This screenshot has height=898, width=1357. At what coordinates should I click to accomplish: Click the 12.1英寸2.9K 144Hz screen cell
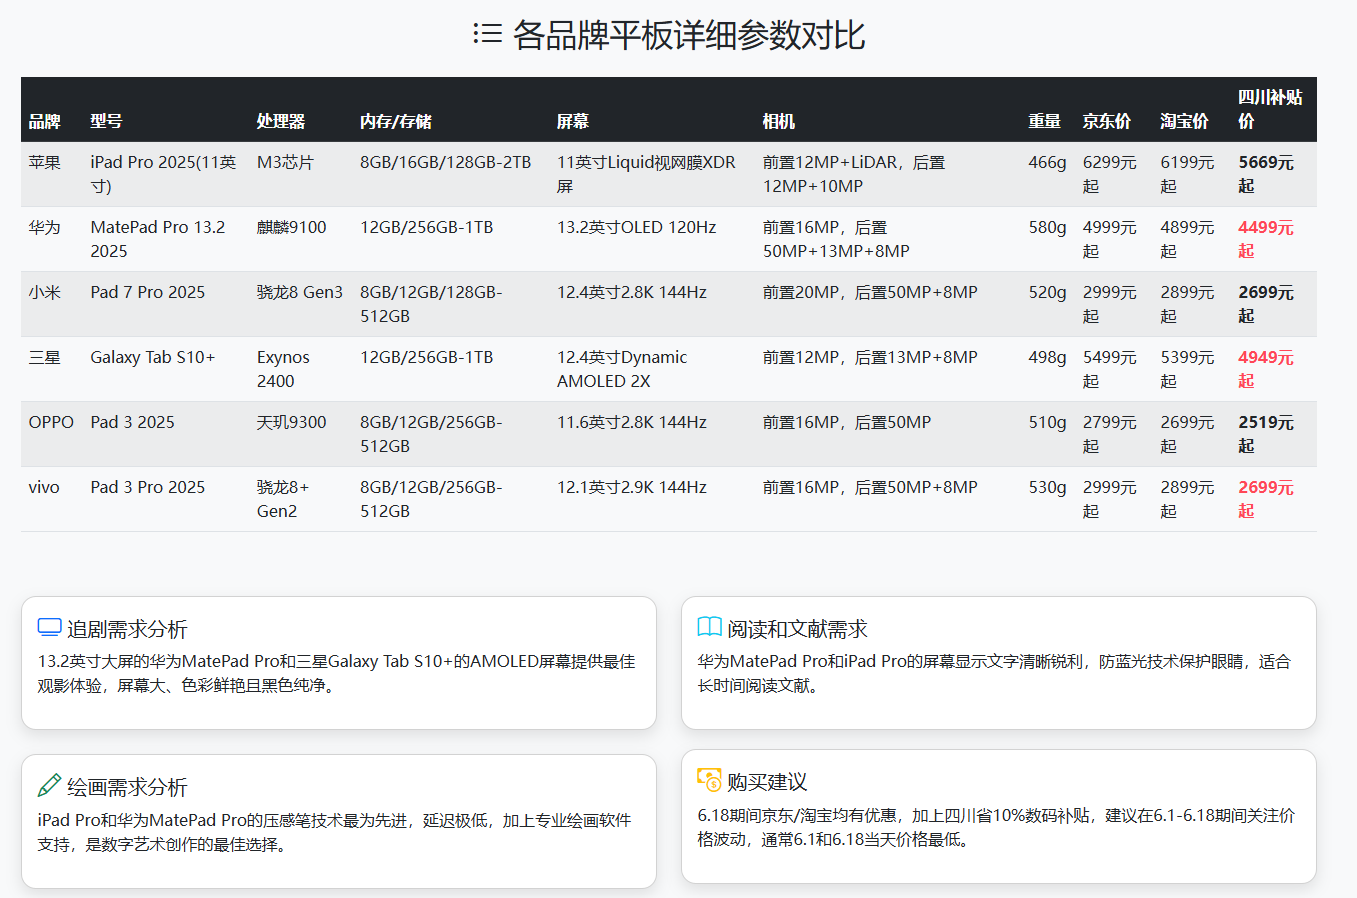(x=632, y=487)
